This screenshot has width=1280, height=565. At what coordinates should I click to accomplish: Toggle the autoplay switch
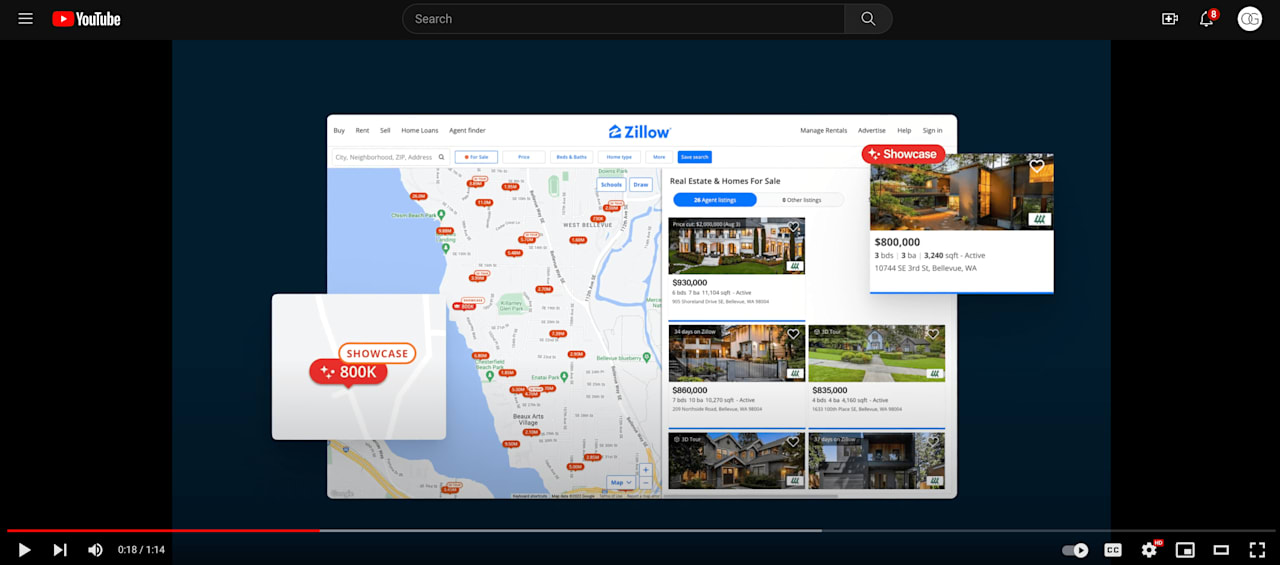(x=1075, y=550)
